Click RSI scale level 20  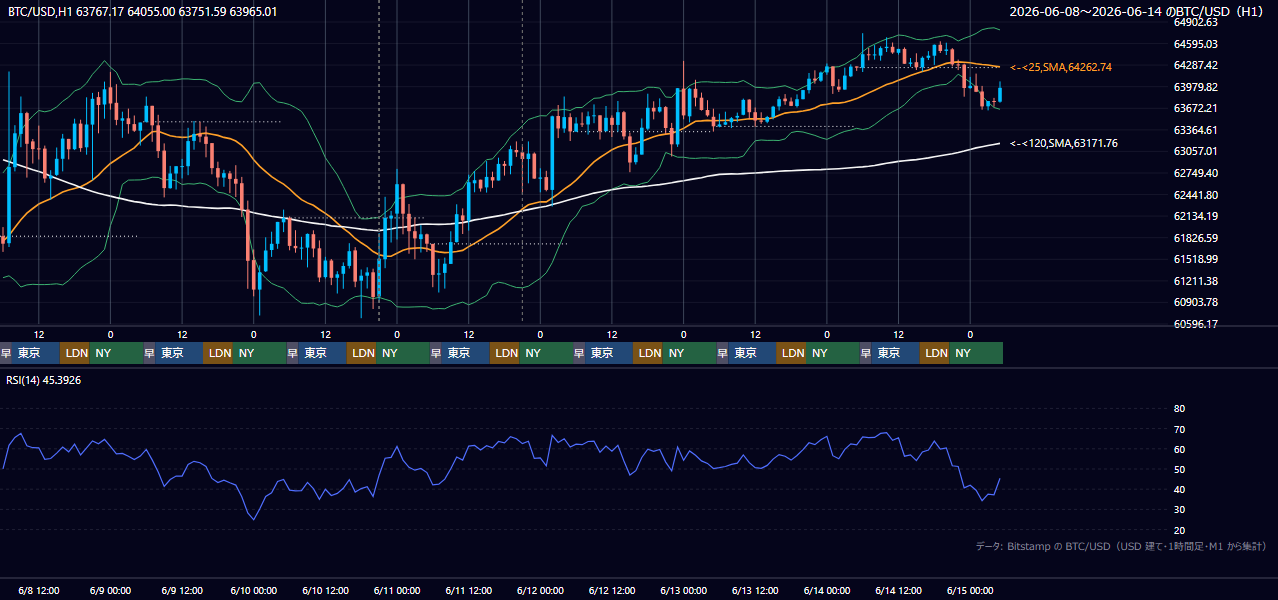click(1179, 530)
